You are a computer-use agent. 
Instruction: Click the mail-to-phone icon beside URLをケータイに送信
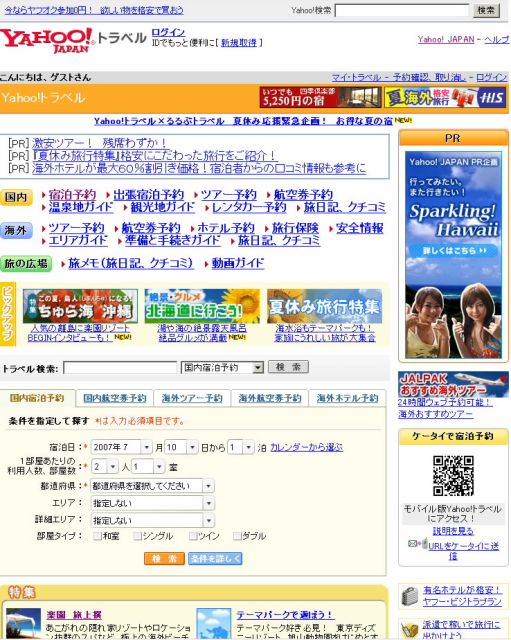click(x=418, y=543)
